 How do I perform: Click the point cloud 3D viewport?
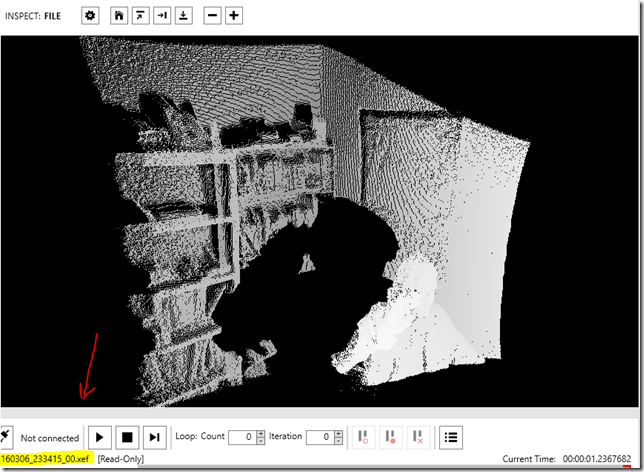320,221
